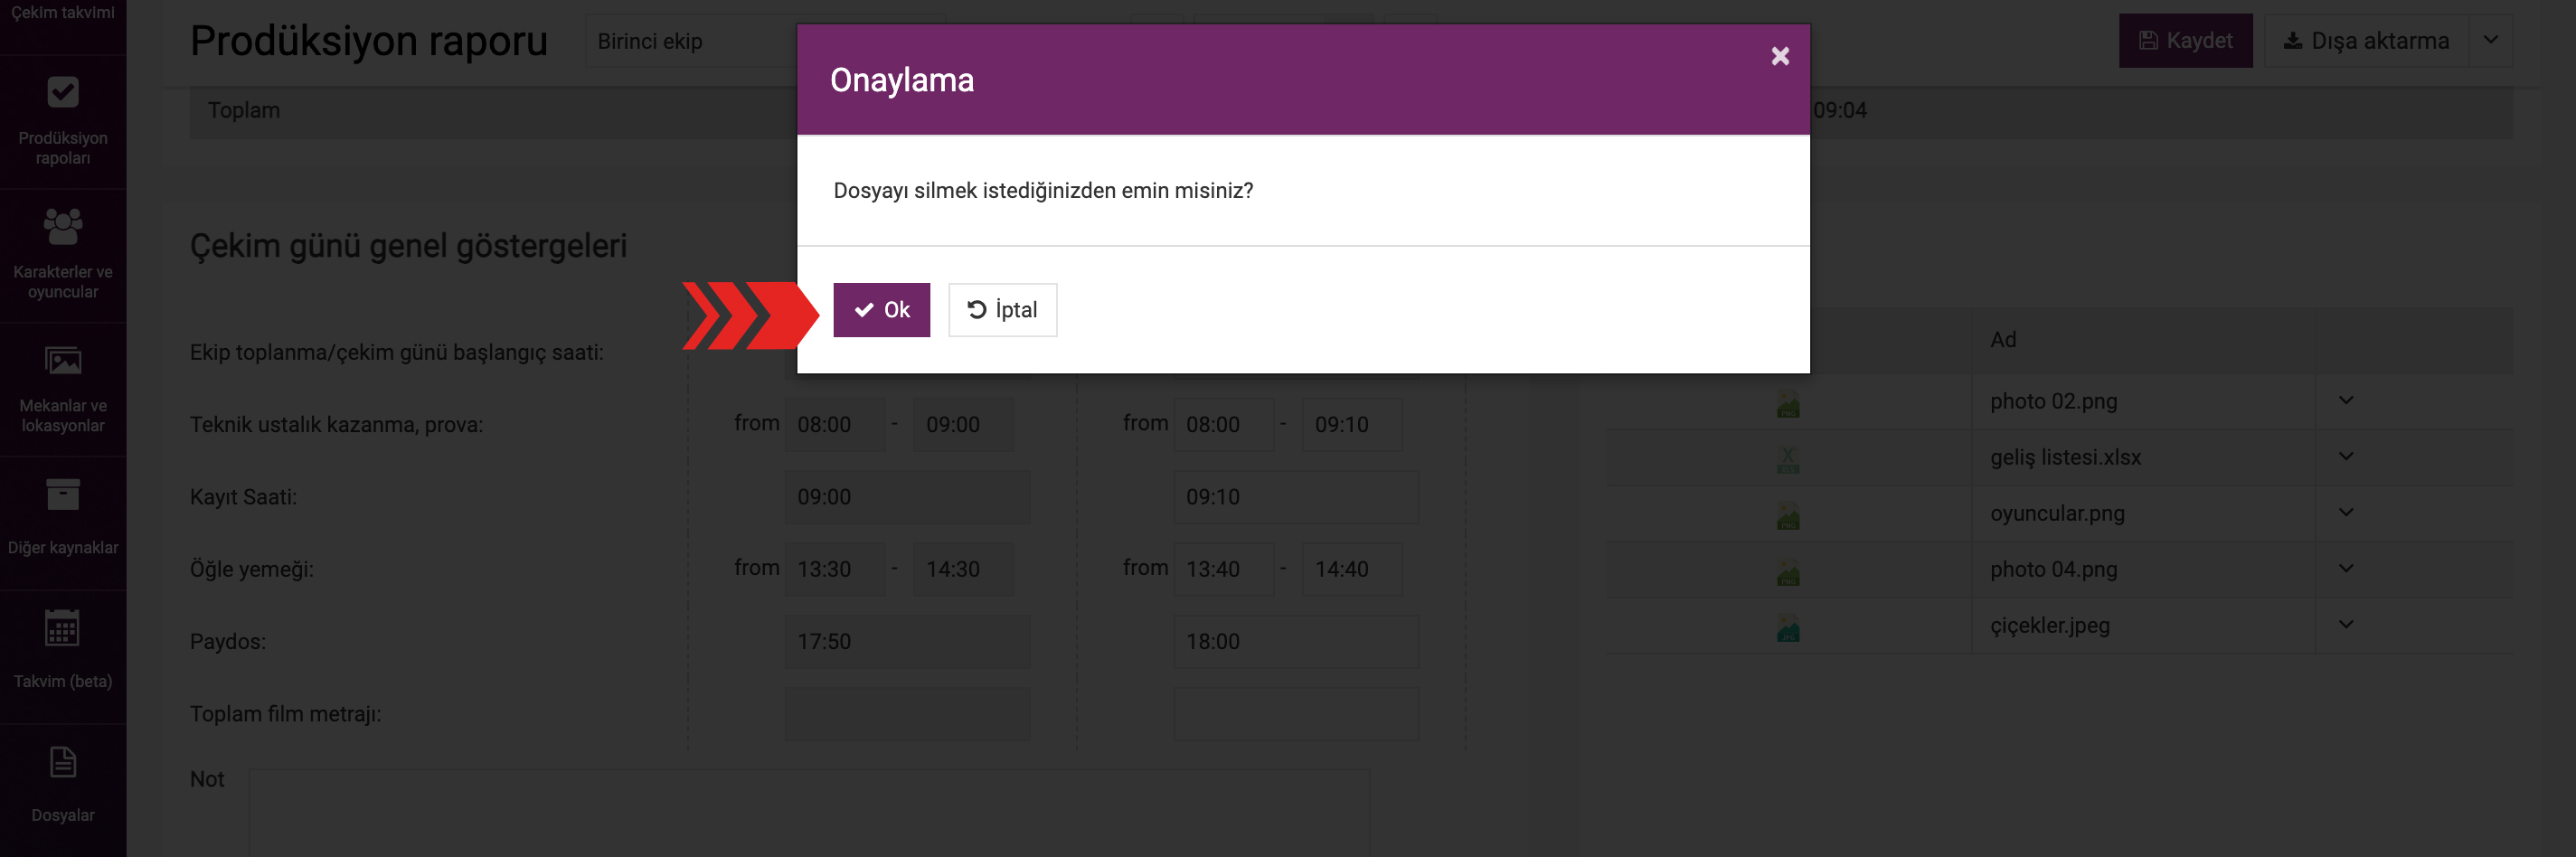Click the Kaydet save button

point(2185,41)
